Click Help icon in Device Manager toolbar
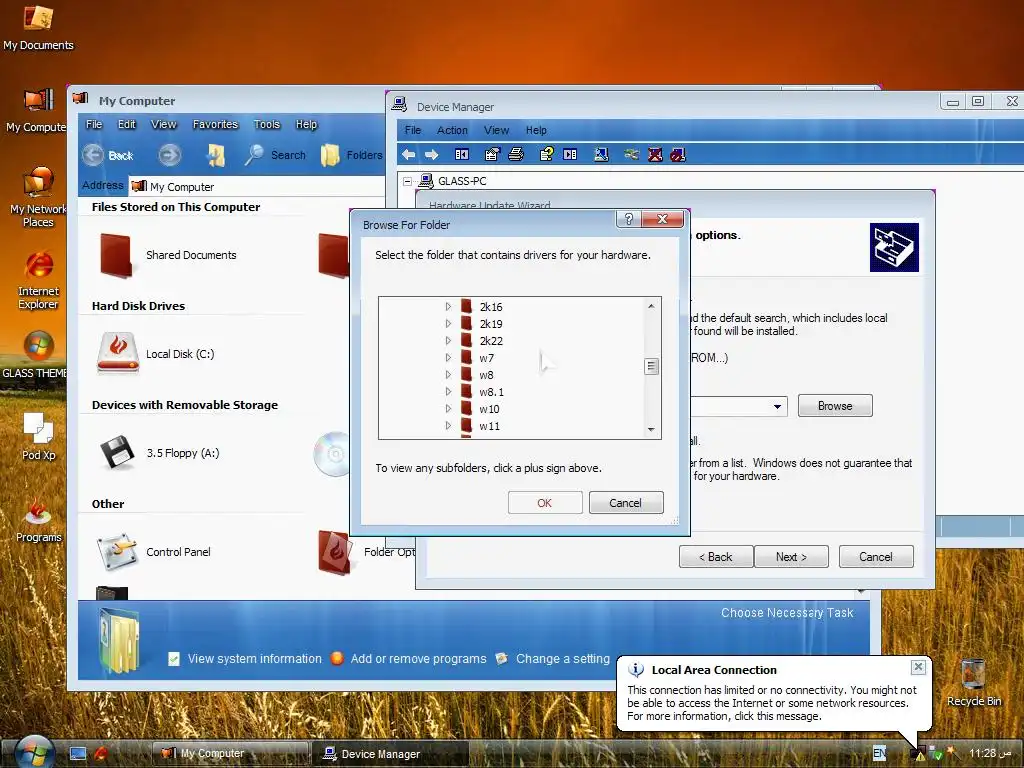The width and height of the screenshot is (1024, 768). tap(547, 155)
